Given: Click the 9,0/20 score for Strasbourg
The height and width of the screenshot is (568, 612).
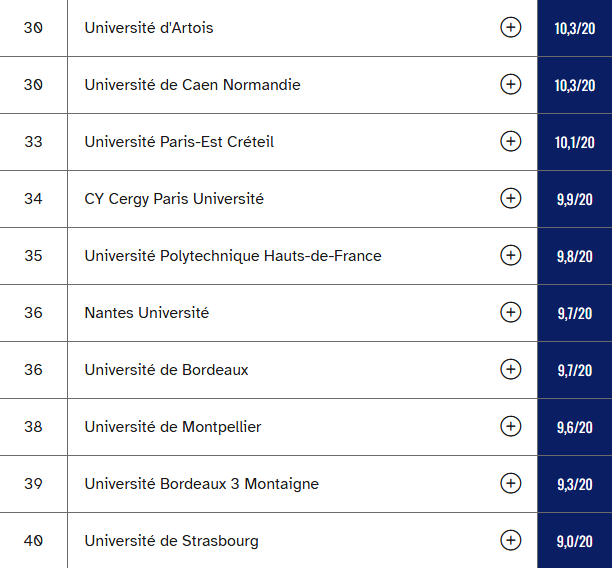Looking at the screenshot, I should pos(575,541).
